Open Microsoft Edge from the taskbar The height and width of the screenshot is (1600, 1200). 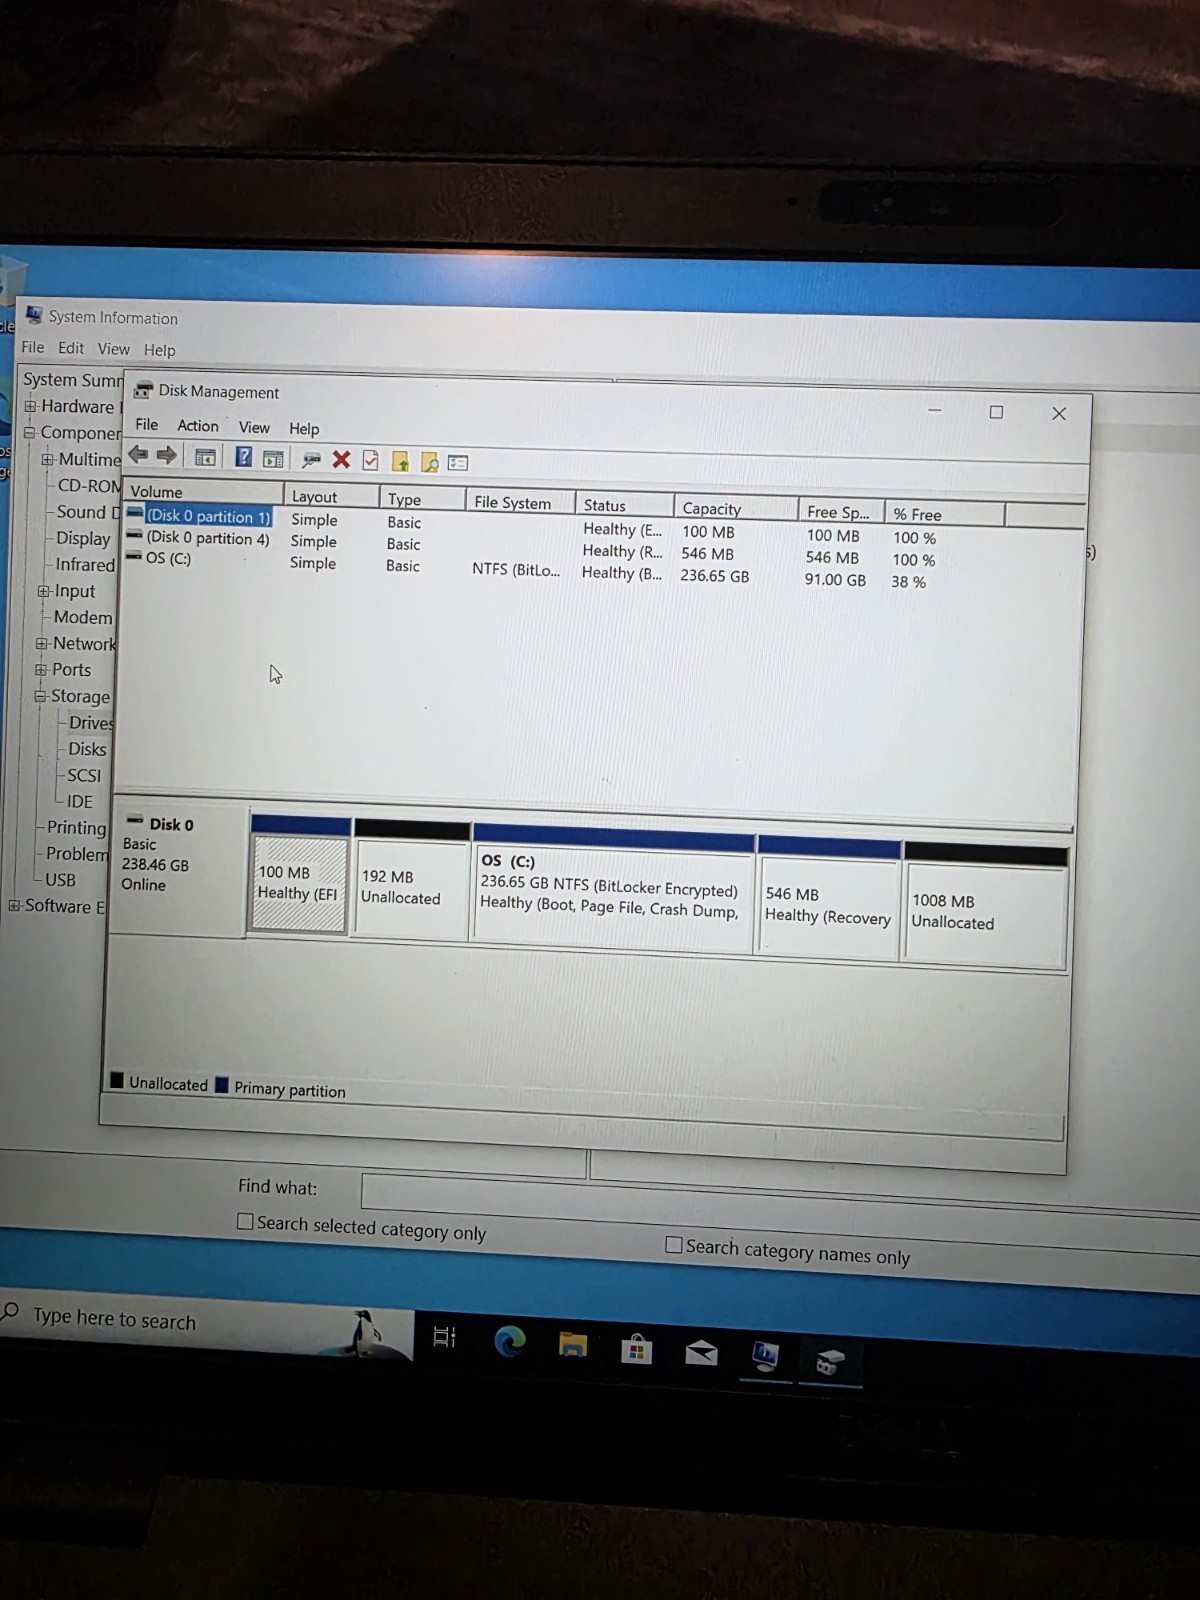[x=510, y=1341]
